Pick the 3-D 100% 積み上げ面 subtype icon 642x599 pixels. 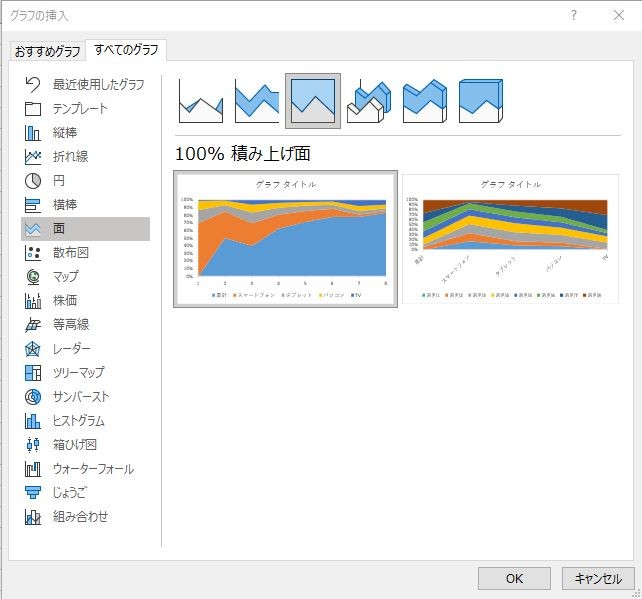coord(481,101)
